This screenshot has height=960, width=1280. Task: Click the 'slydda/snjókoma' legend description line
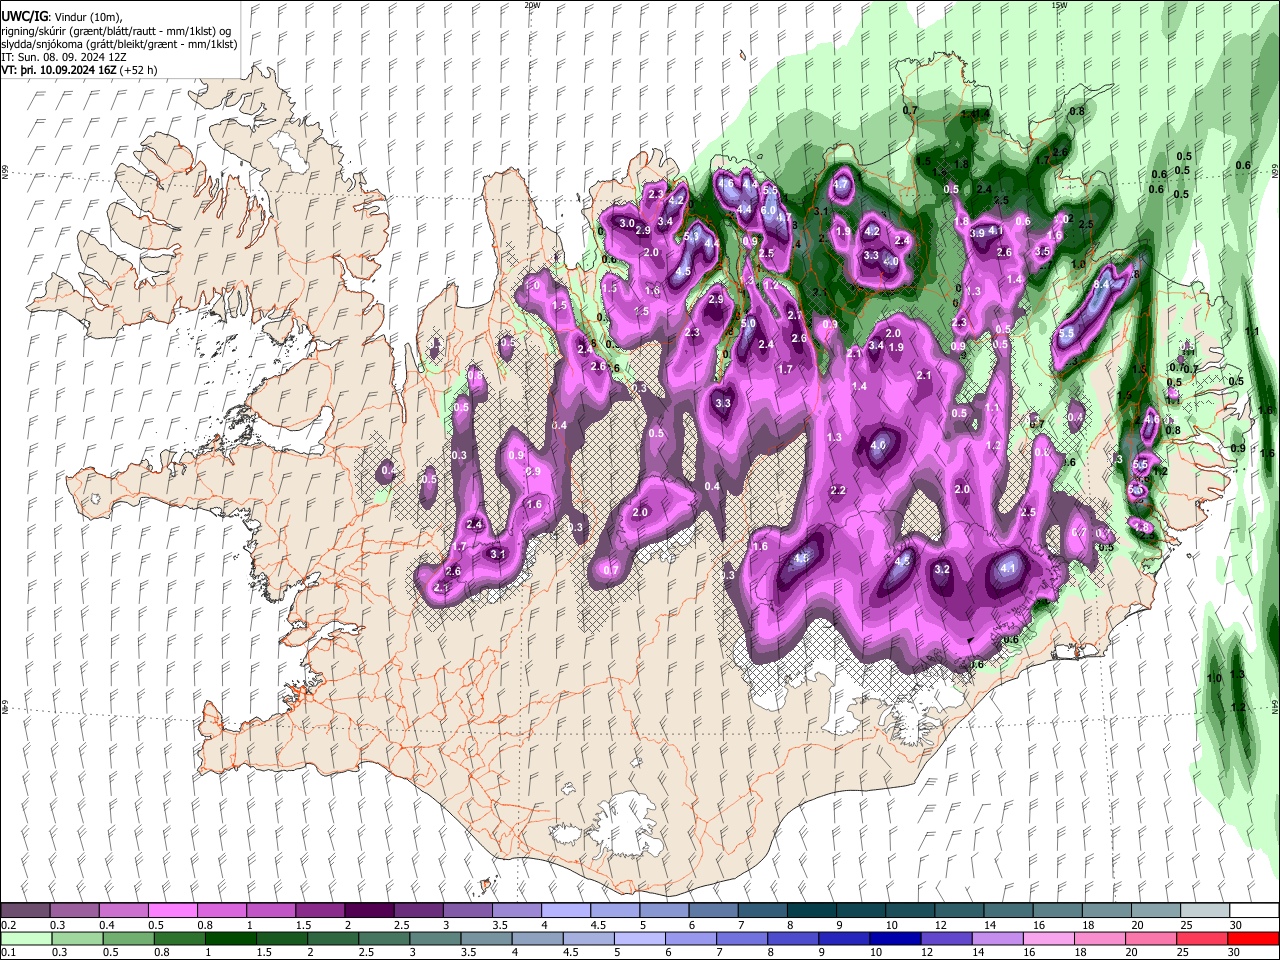(119, 44)
